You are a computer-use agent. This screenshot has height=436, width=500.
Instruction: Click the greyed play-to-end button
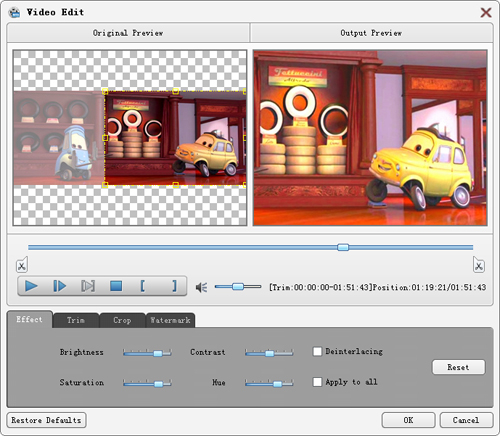[88, 286]
